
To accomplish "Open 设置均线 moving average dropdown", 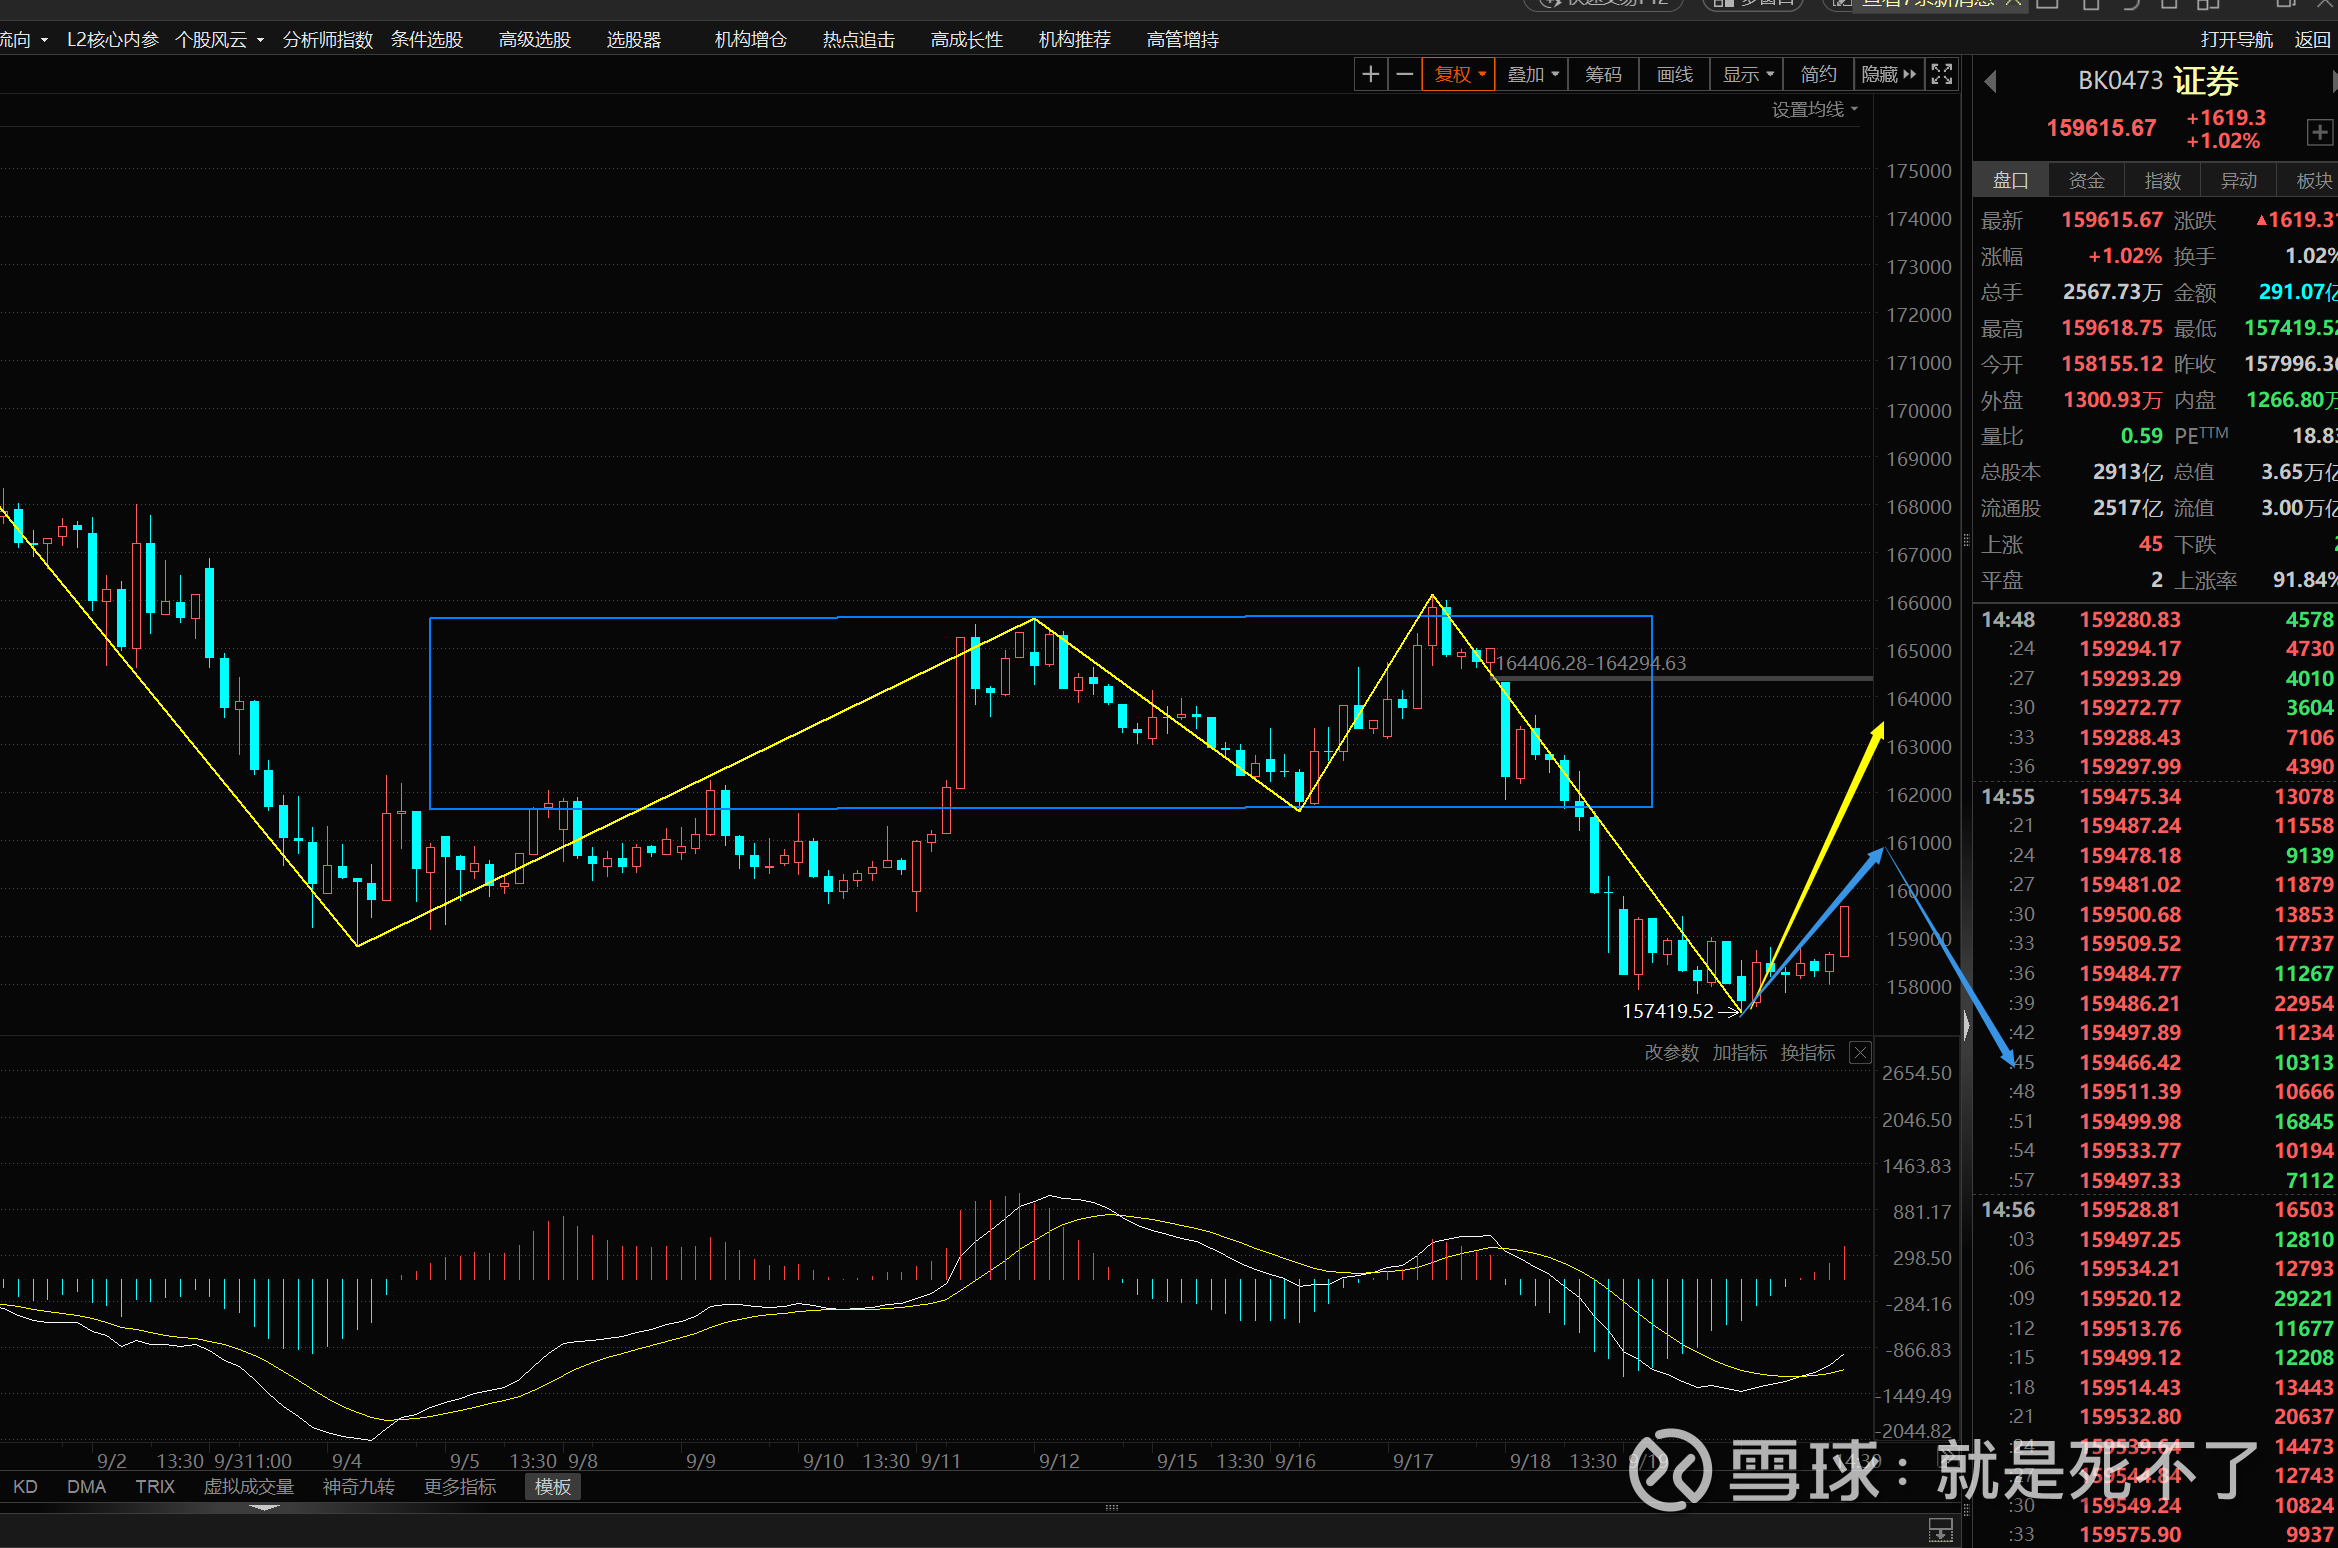I will pyautogui.click(x=1814, y=110).
